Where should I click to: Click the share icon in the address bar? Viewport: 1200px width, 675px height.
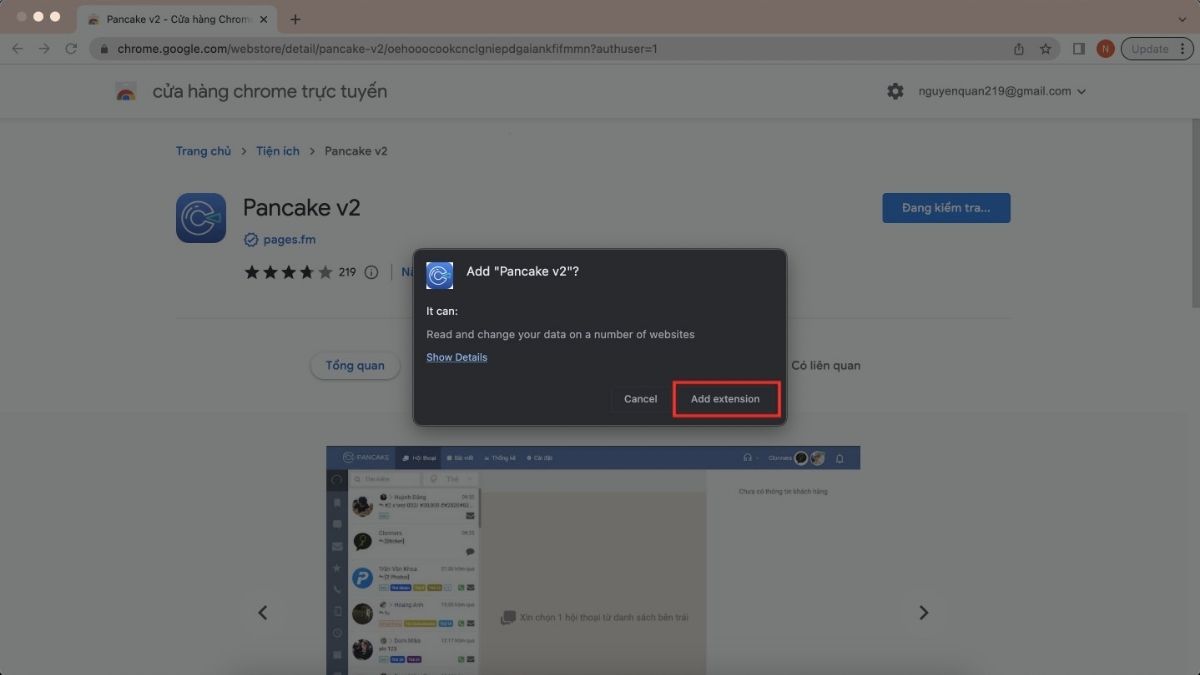click(1018, 49)
